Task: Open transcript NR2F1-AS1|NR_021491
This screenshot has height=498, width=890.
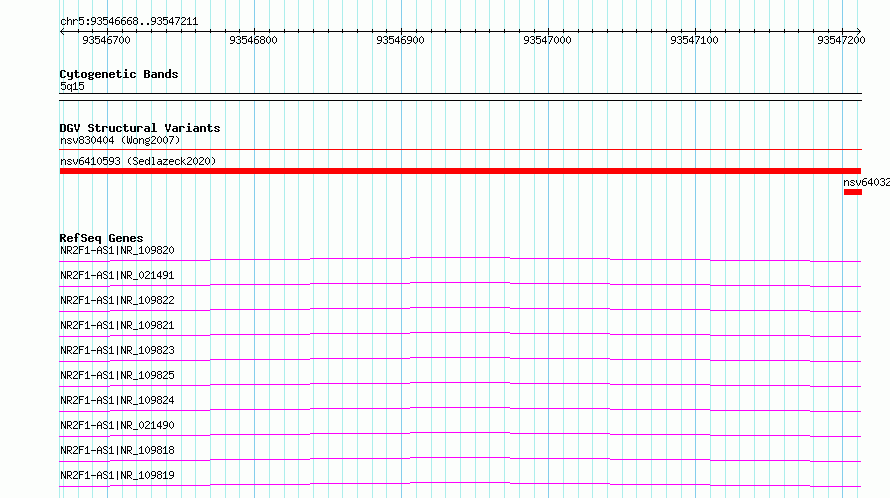Action: pos(117,275)
